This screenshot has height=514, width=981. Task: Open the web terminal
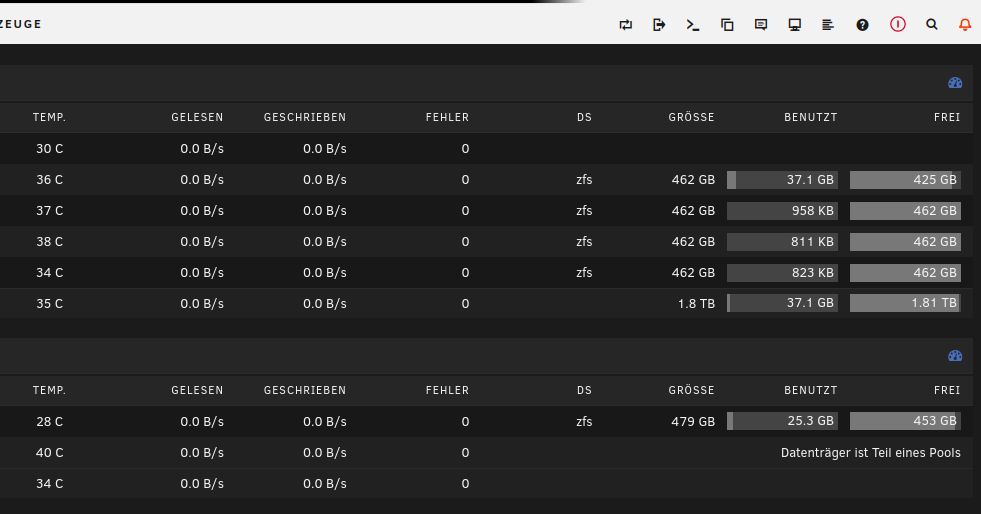coord(693,25)
